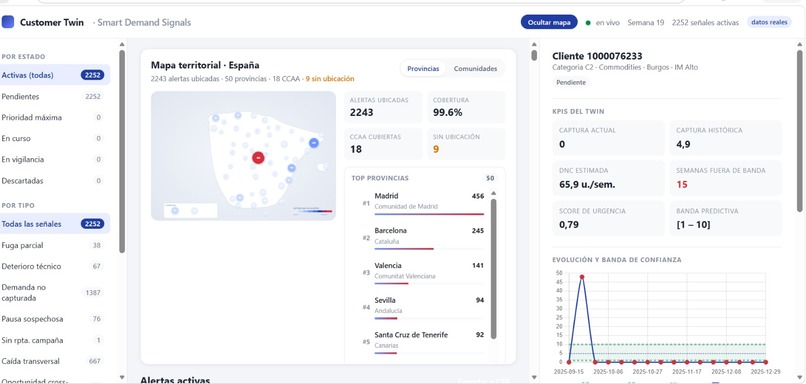Select the 'En vigilancia' filter

55,159
